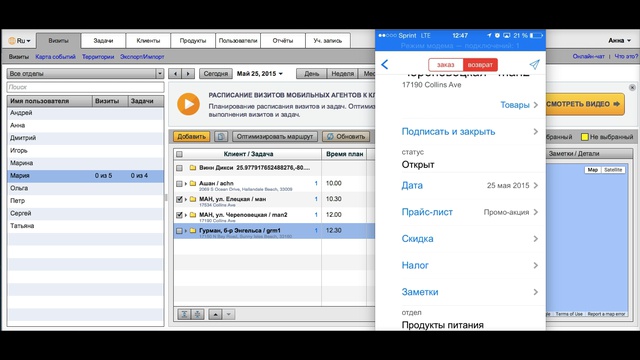The image size is (640, 360).
Task: Open the Все отделы dropdown
Action: 85,73
